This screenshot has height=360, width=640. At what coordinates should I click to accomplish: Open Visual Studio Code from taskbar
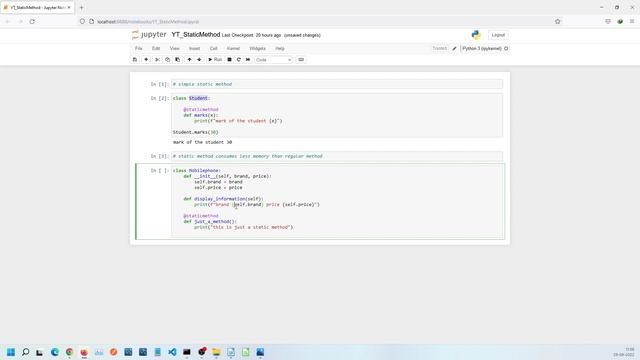tap(172, 352)
